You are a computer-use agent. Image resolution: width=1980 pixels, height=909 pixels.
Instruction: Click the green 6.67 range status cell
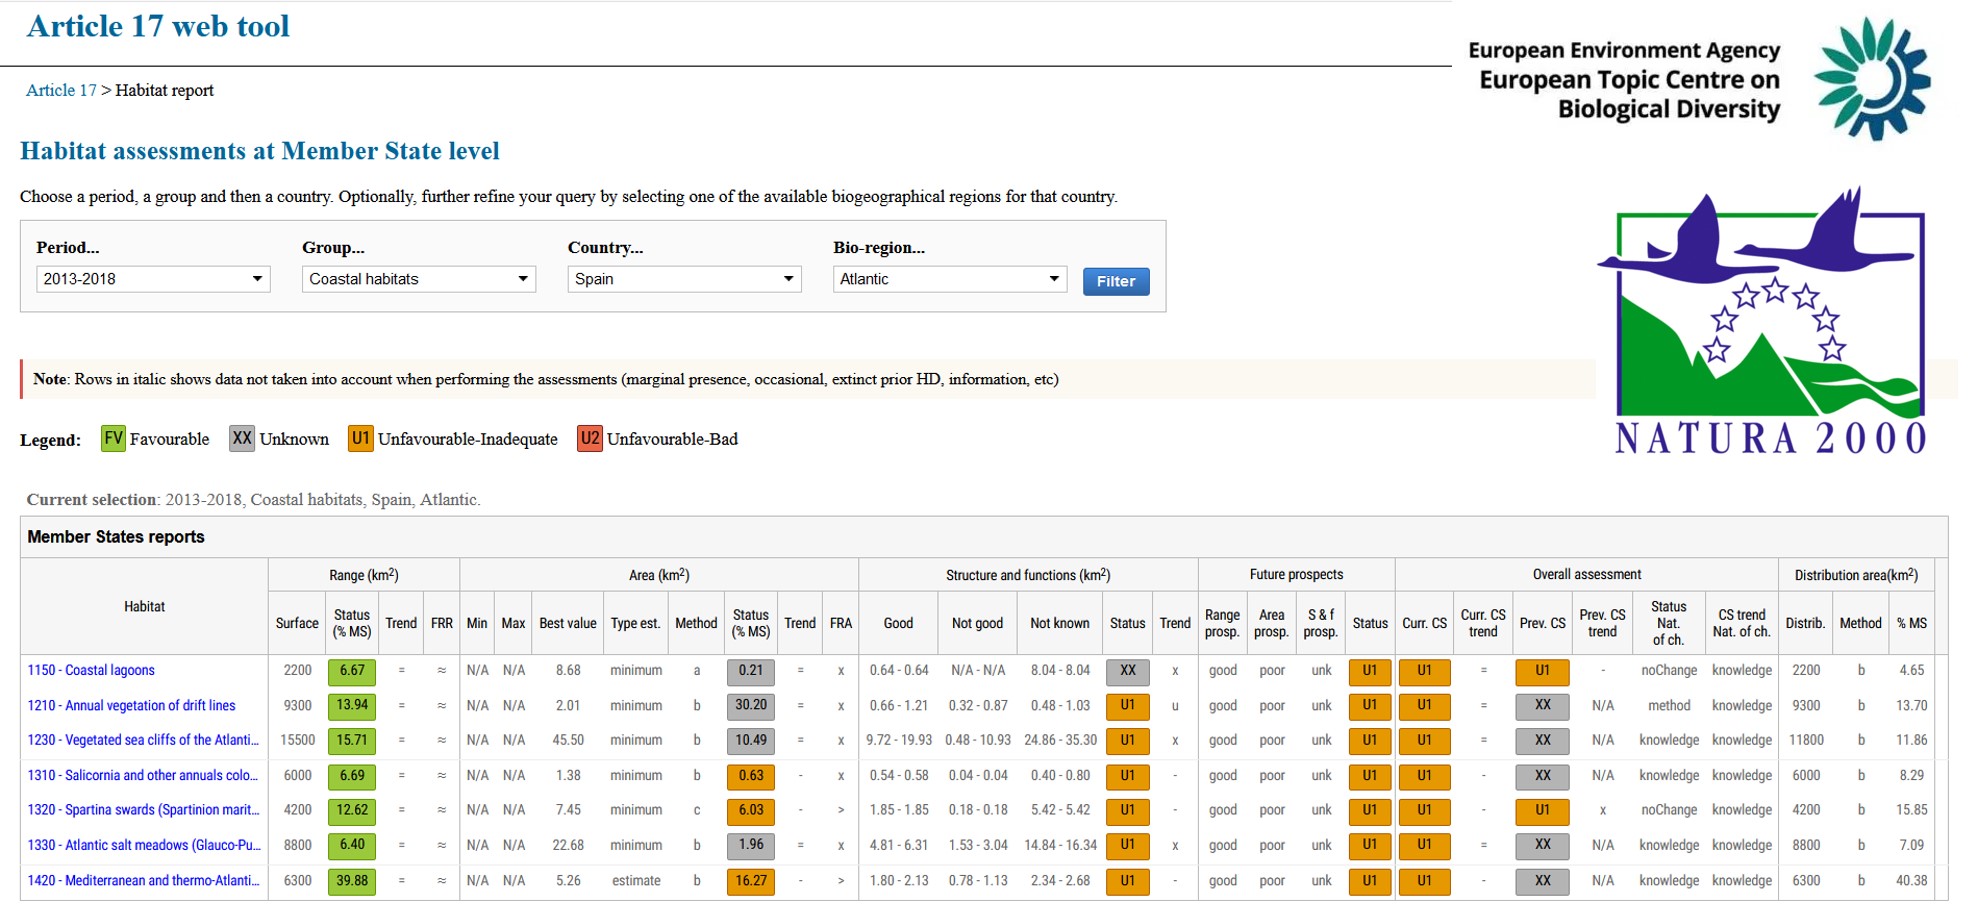352,671
